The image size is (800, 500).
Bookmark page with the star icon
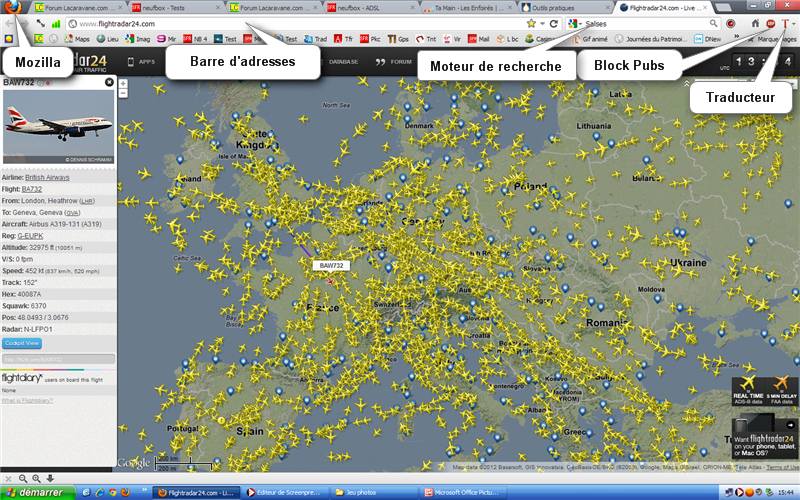[x=531, y=23]
